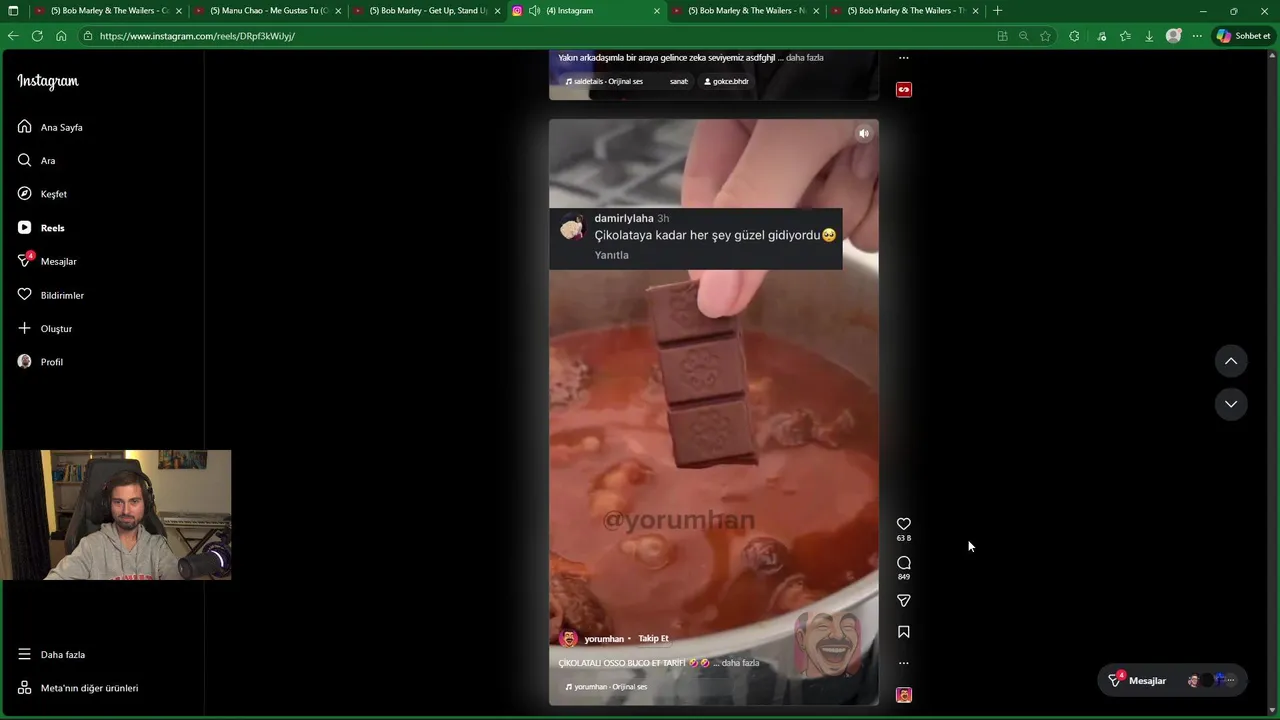
Task: Expand caption with daha fazla link
Action: pyautogui.click(x=740, y=663)
